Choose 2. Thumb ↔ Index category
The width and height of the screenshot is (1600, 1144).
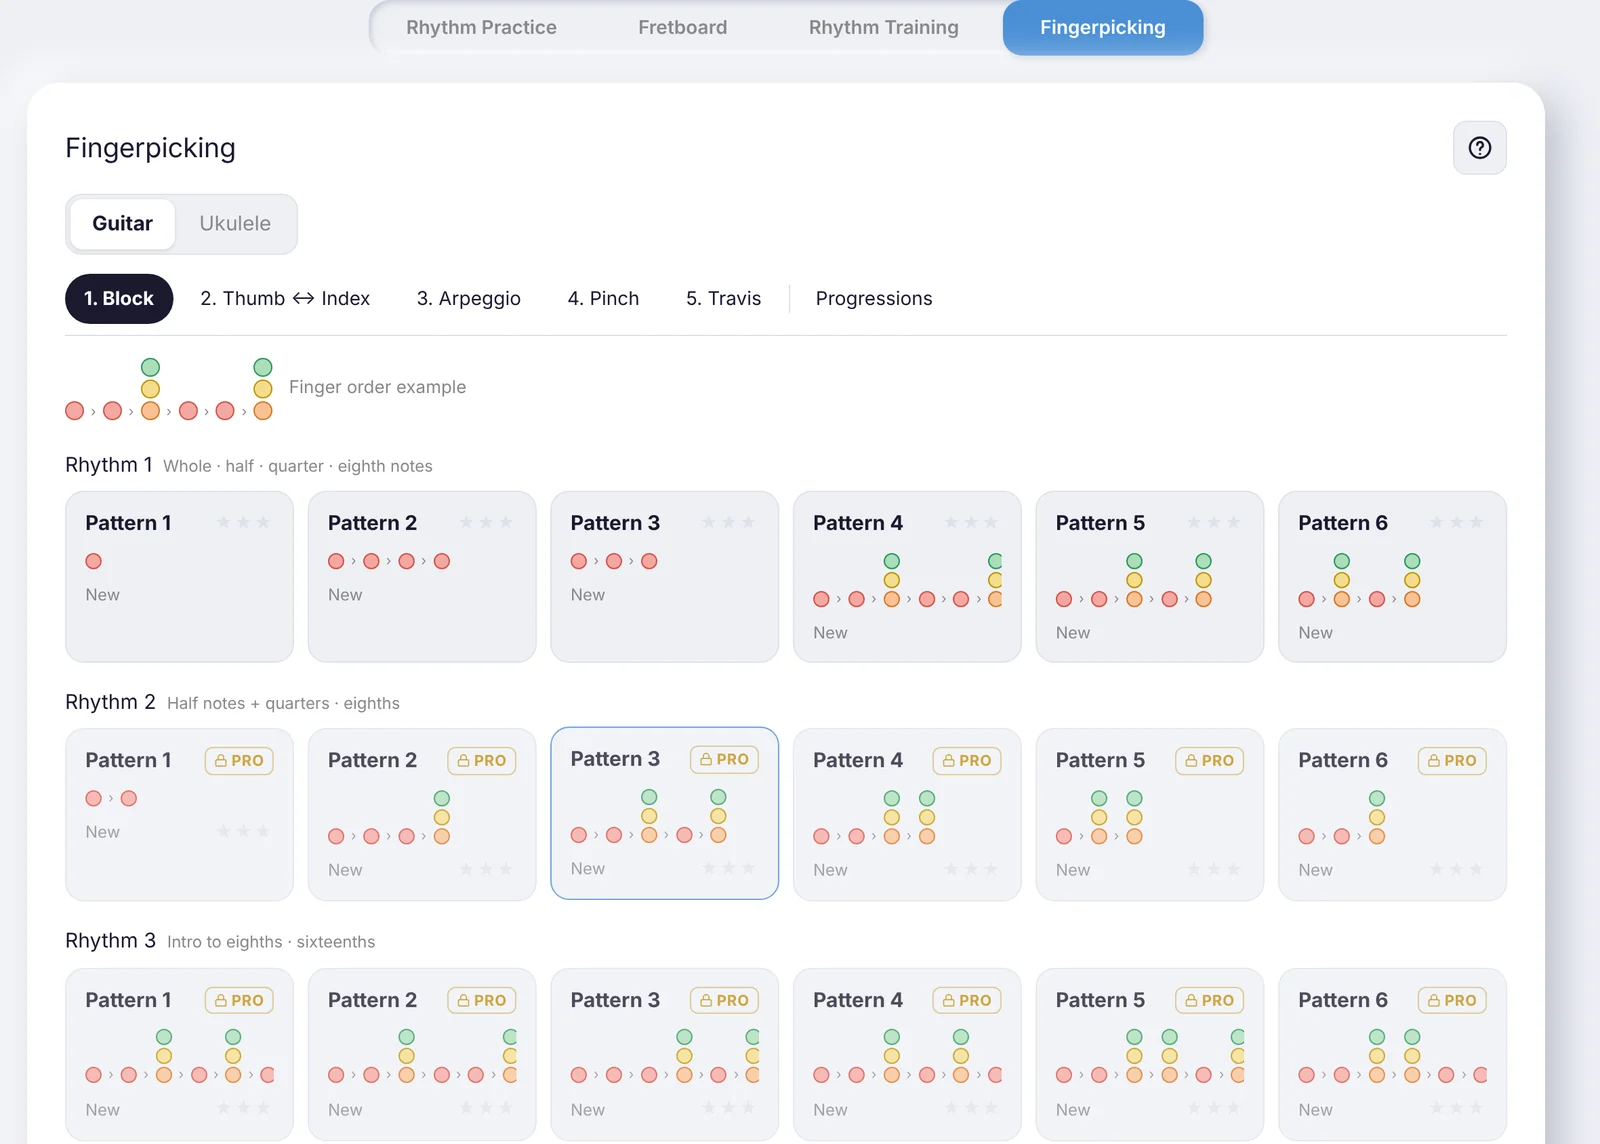pos(285,299)
